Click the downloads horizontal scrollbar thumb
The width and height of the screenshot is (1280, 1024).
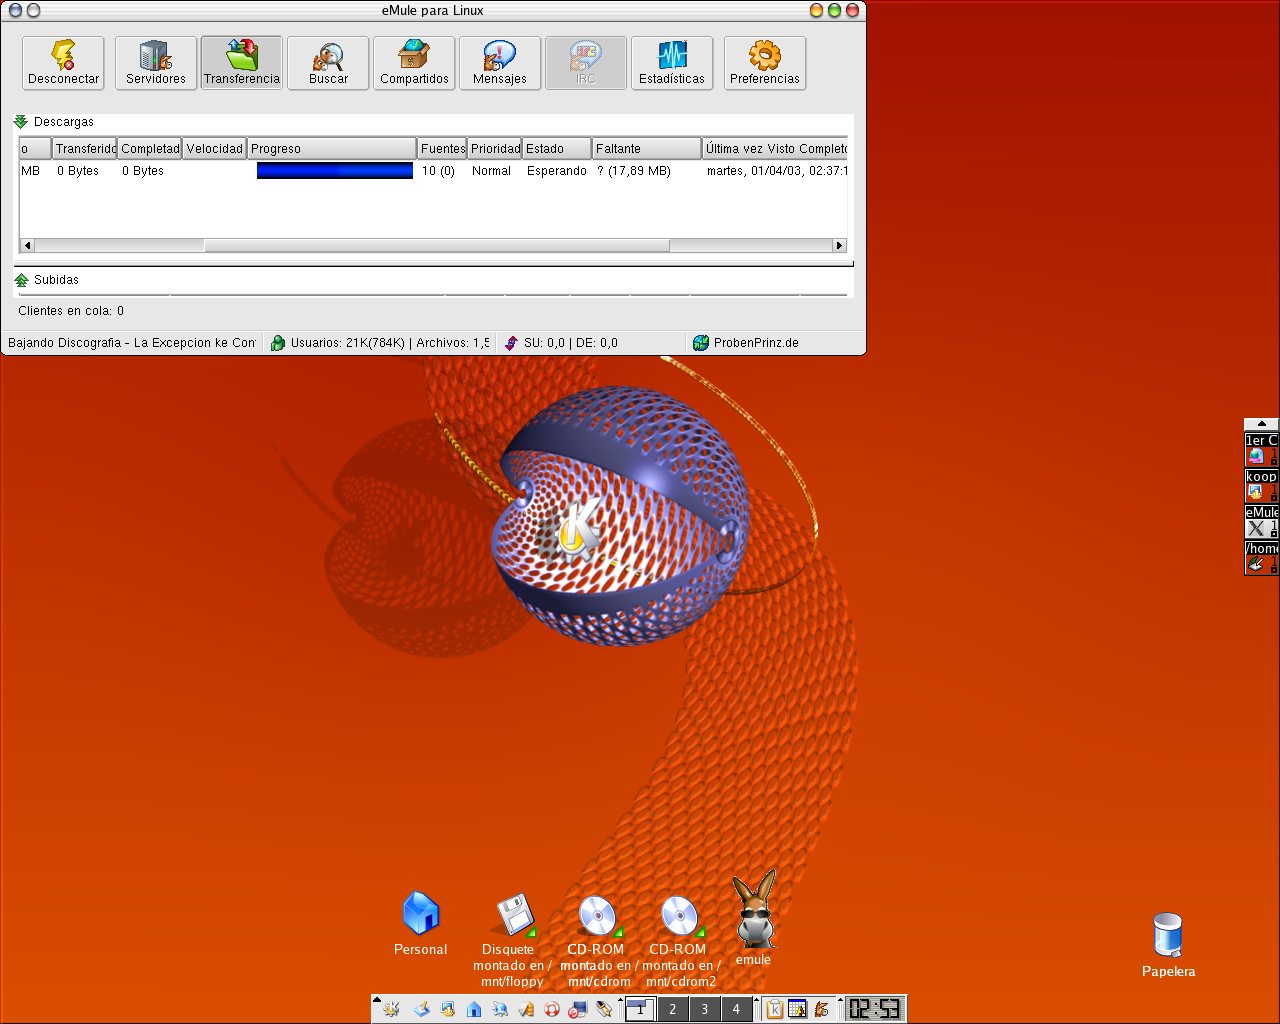click(437, 245)
